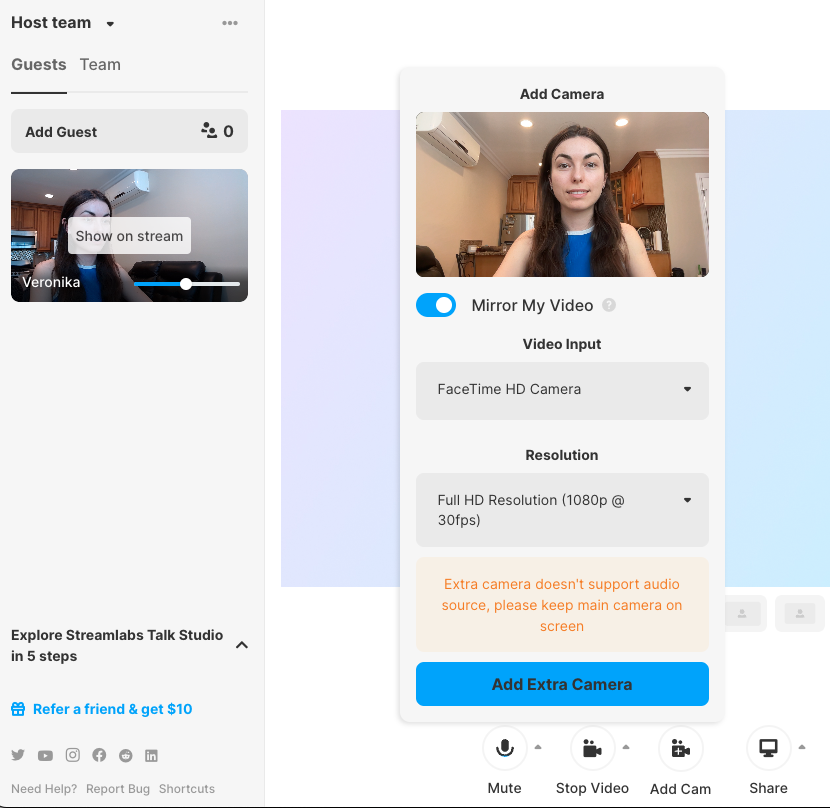Viewport: 830px width, 808px height.
Task: Click the Stop Video camera icon
Action: click(592, 748)
